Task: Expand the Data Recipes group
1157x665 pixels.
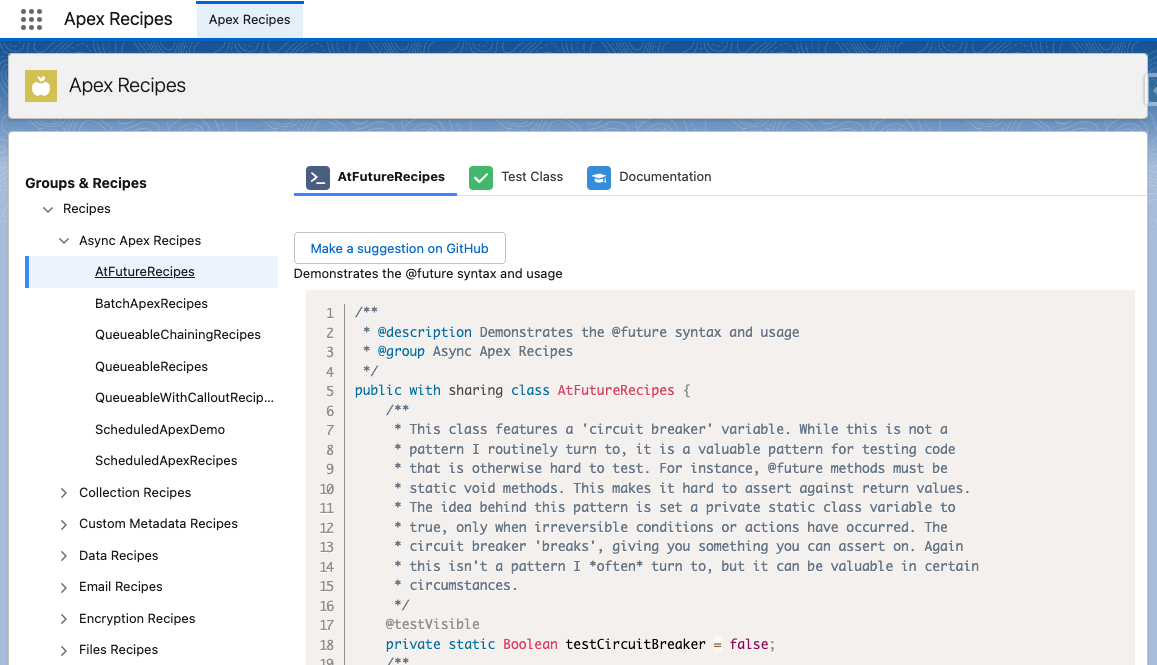Action: 64,556
